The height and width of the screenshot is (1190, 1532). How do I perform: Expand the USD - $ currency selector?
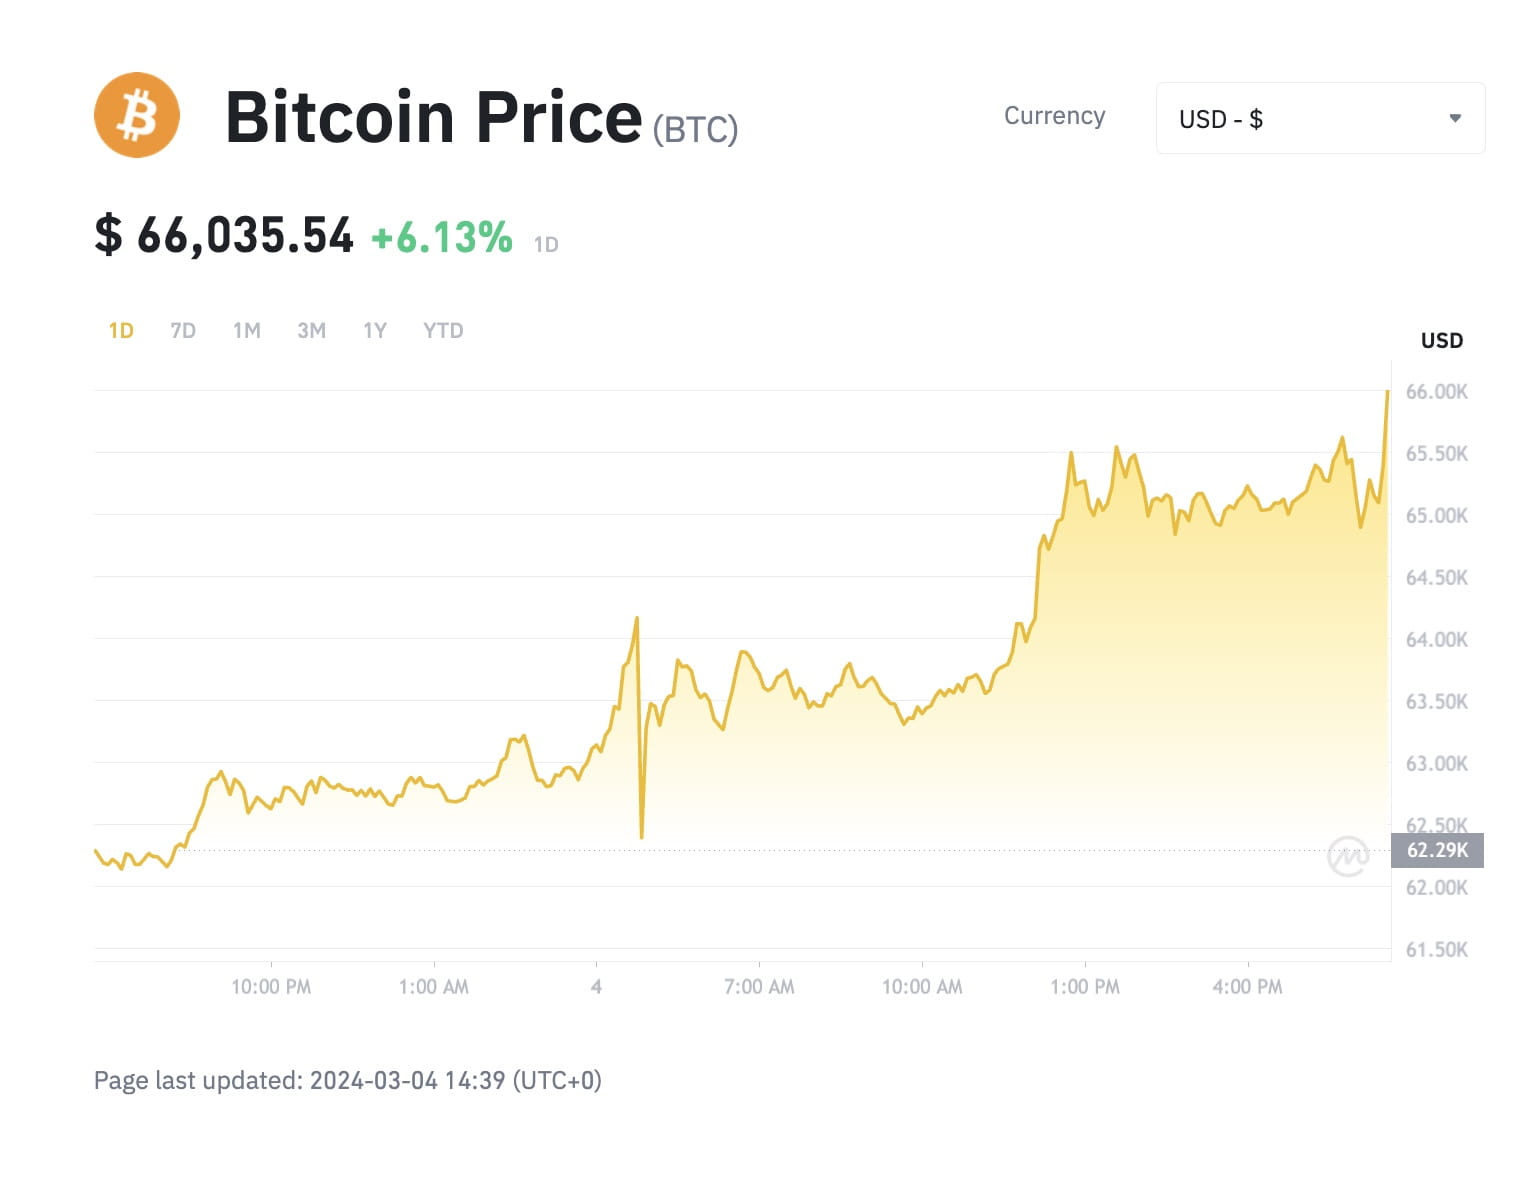click(1320, 118)
